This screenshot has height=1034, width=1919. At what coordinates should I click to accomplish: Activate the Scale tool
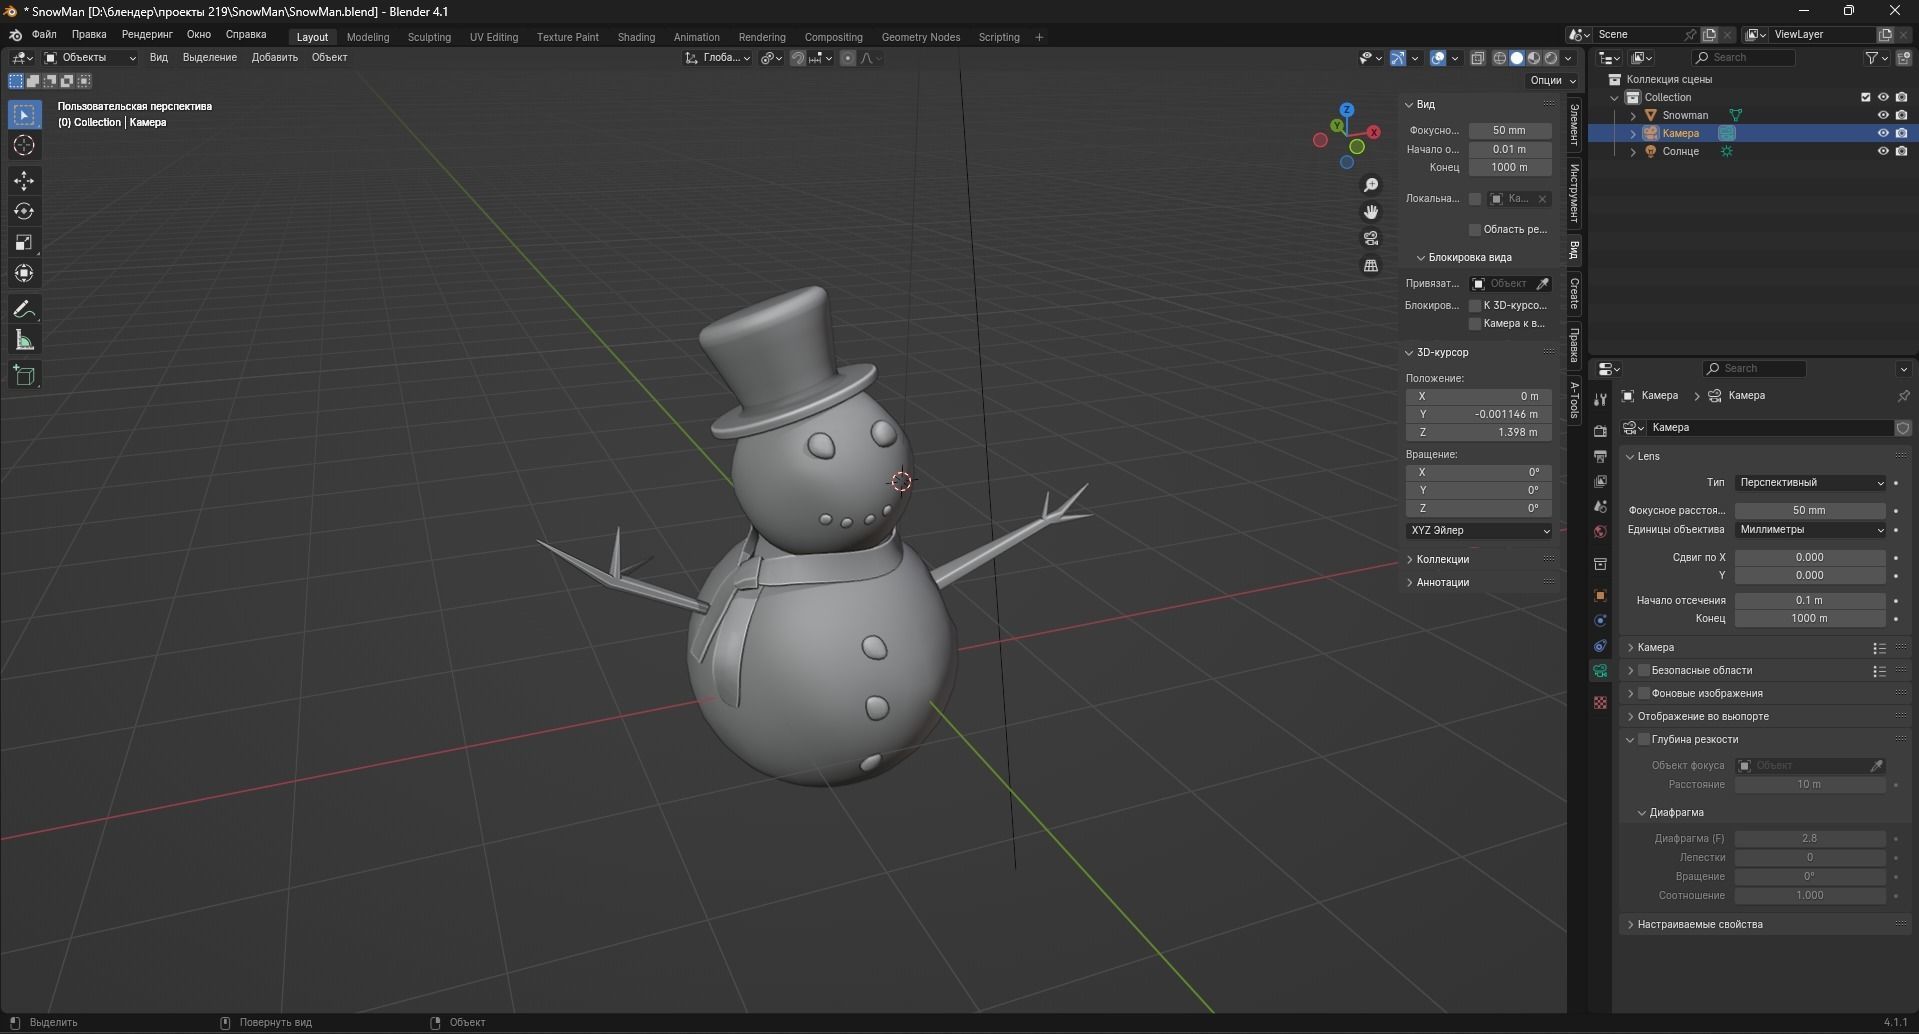tap(25, 242)
